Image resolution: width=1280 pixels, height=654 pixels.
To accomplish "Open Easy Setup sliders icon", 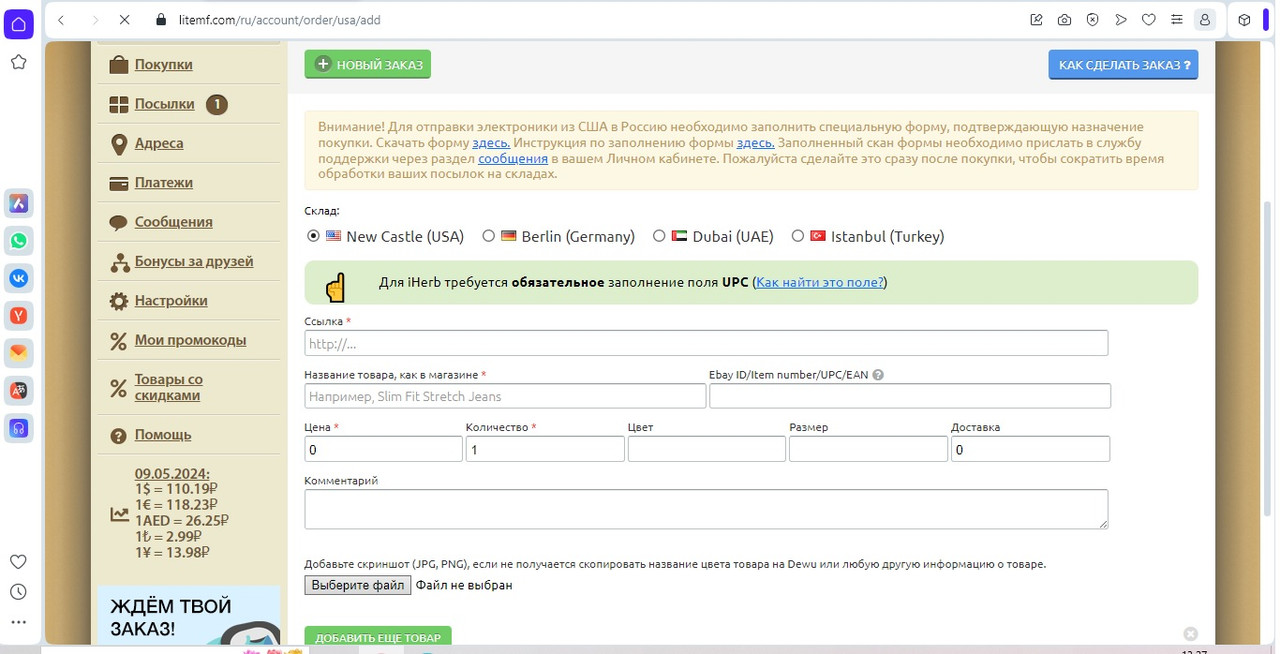I will click(1177, 20).
